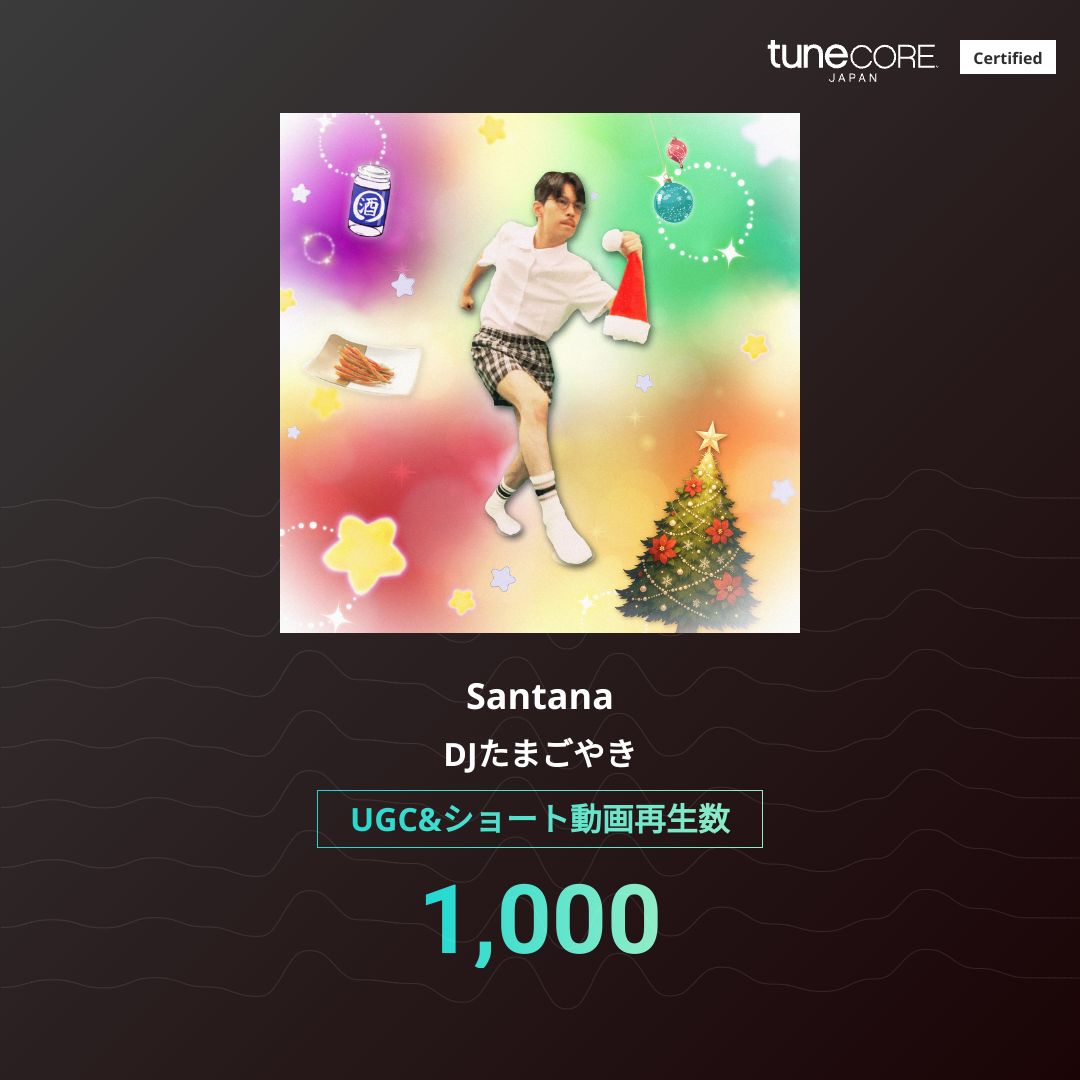Click the TuneCore Japan logo
The image size is (1080, 1080).
[x=852, y=61]
